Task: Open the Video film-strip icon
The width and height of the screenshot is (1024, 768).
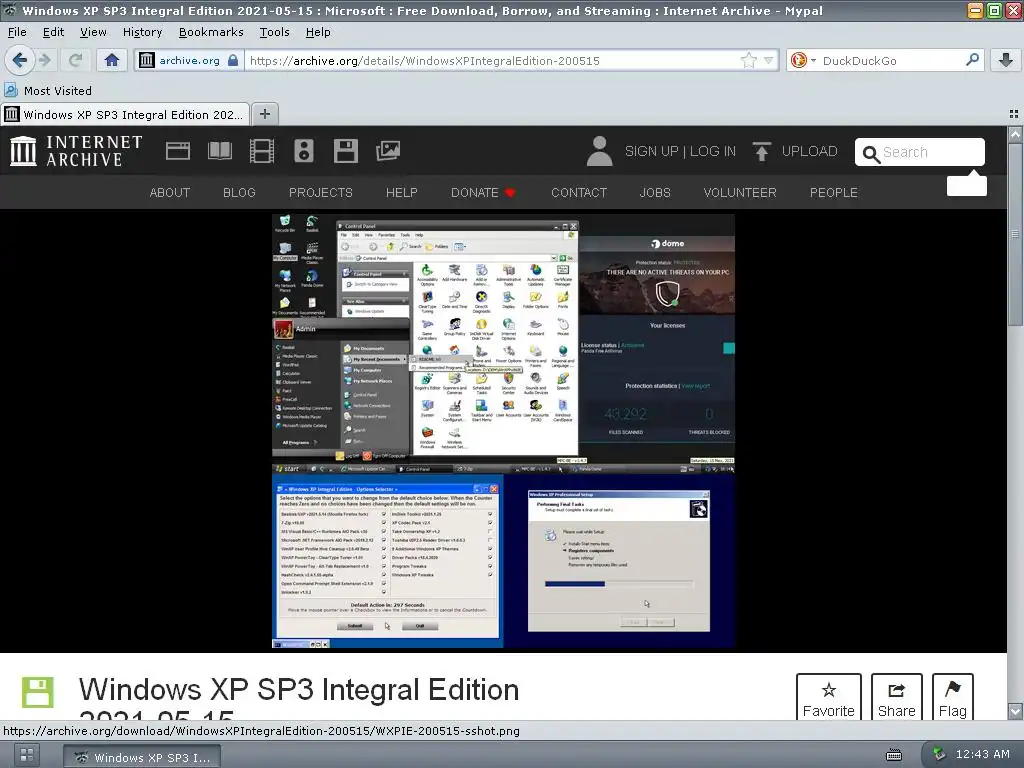Action: [x=262, y=151]
